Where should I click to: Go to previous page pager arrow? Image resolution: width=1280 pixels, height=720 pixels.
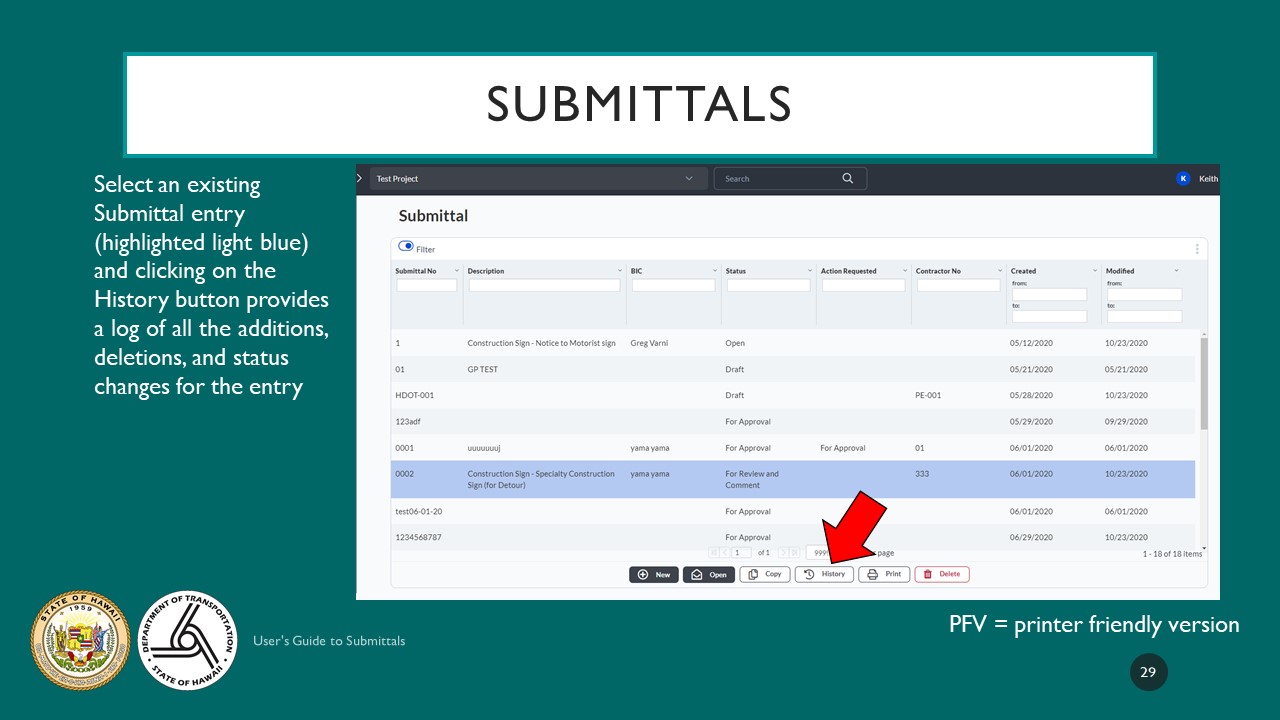click(724, 552)
